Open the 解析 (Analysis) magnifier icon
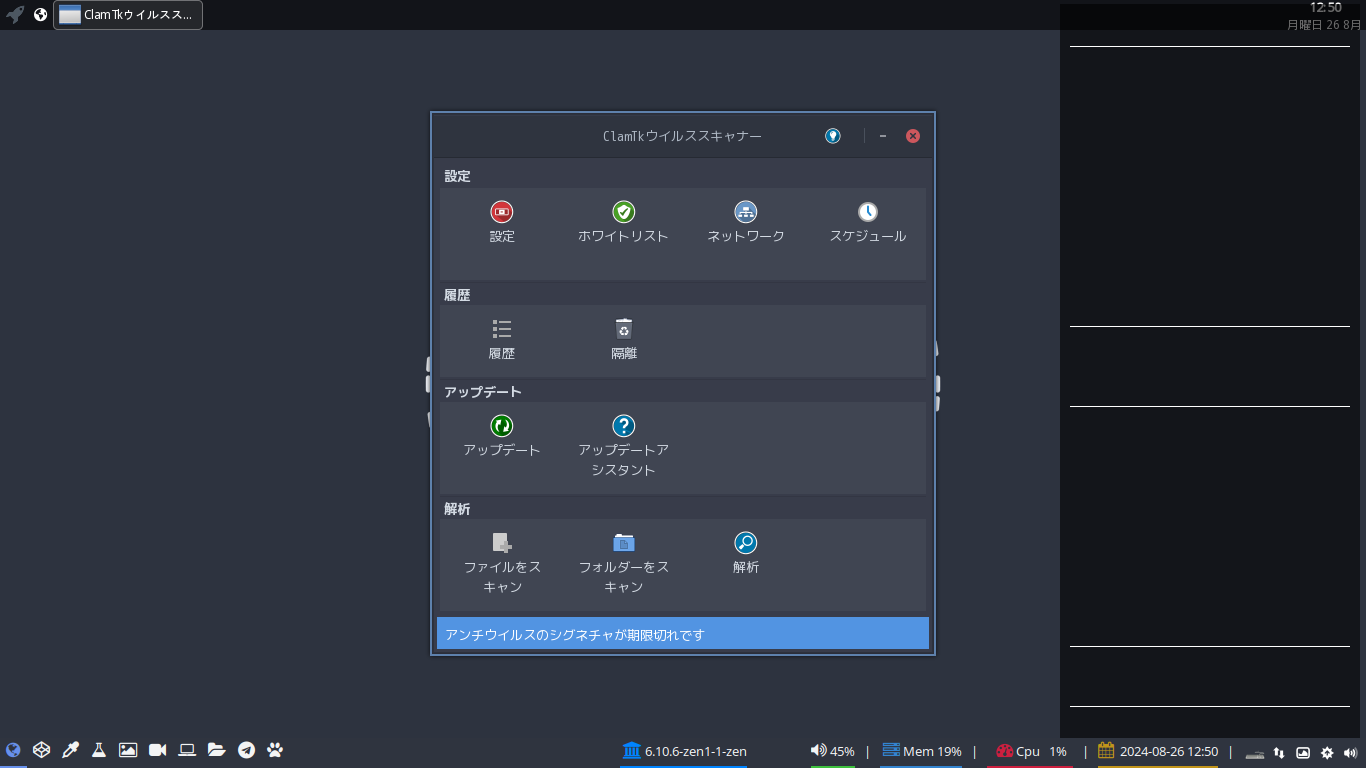The height and width of the screenshot is (768, 1366). click(x=746, y=543)
